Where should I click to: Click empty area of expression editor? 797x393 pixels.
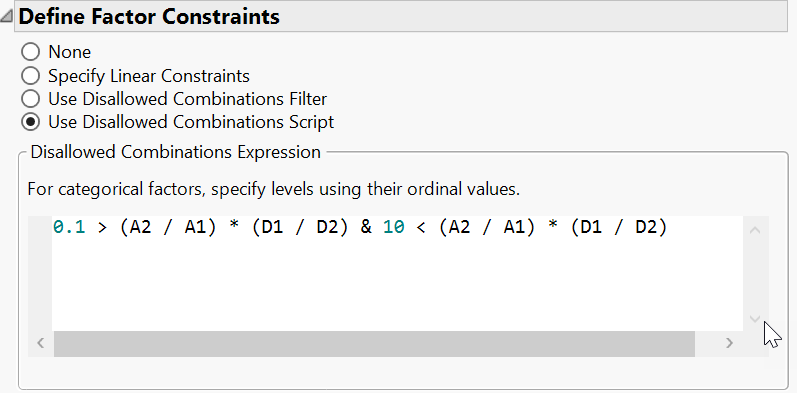396,285
